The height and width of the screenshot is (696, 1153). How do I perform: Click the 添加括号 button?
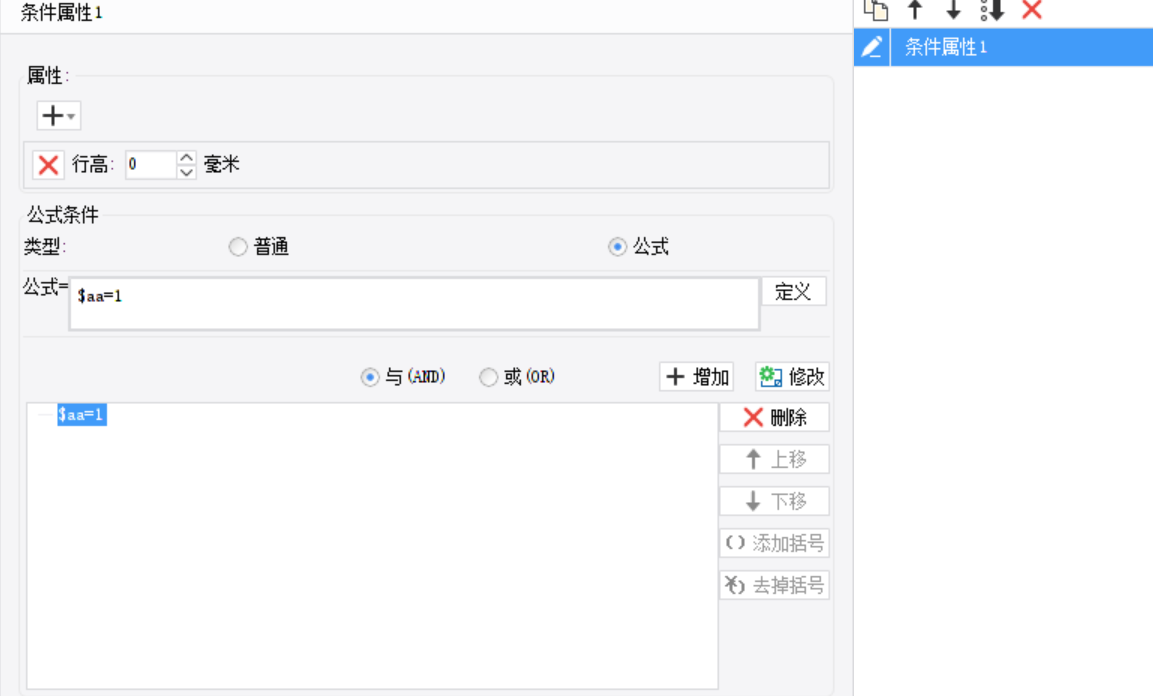(x=774, y=543)
